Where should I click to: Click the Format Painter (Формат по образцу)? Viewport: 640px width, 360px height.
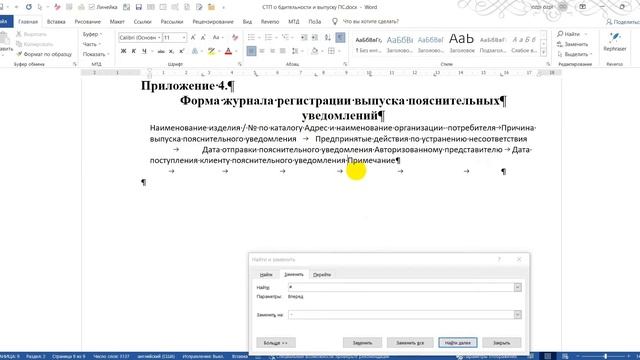[x=44, y=54]
